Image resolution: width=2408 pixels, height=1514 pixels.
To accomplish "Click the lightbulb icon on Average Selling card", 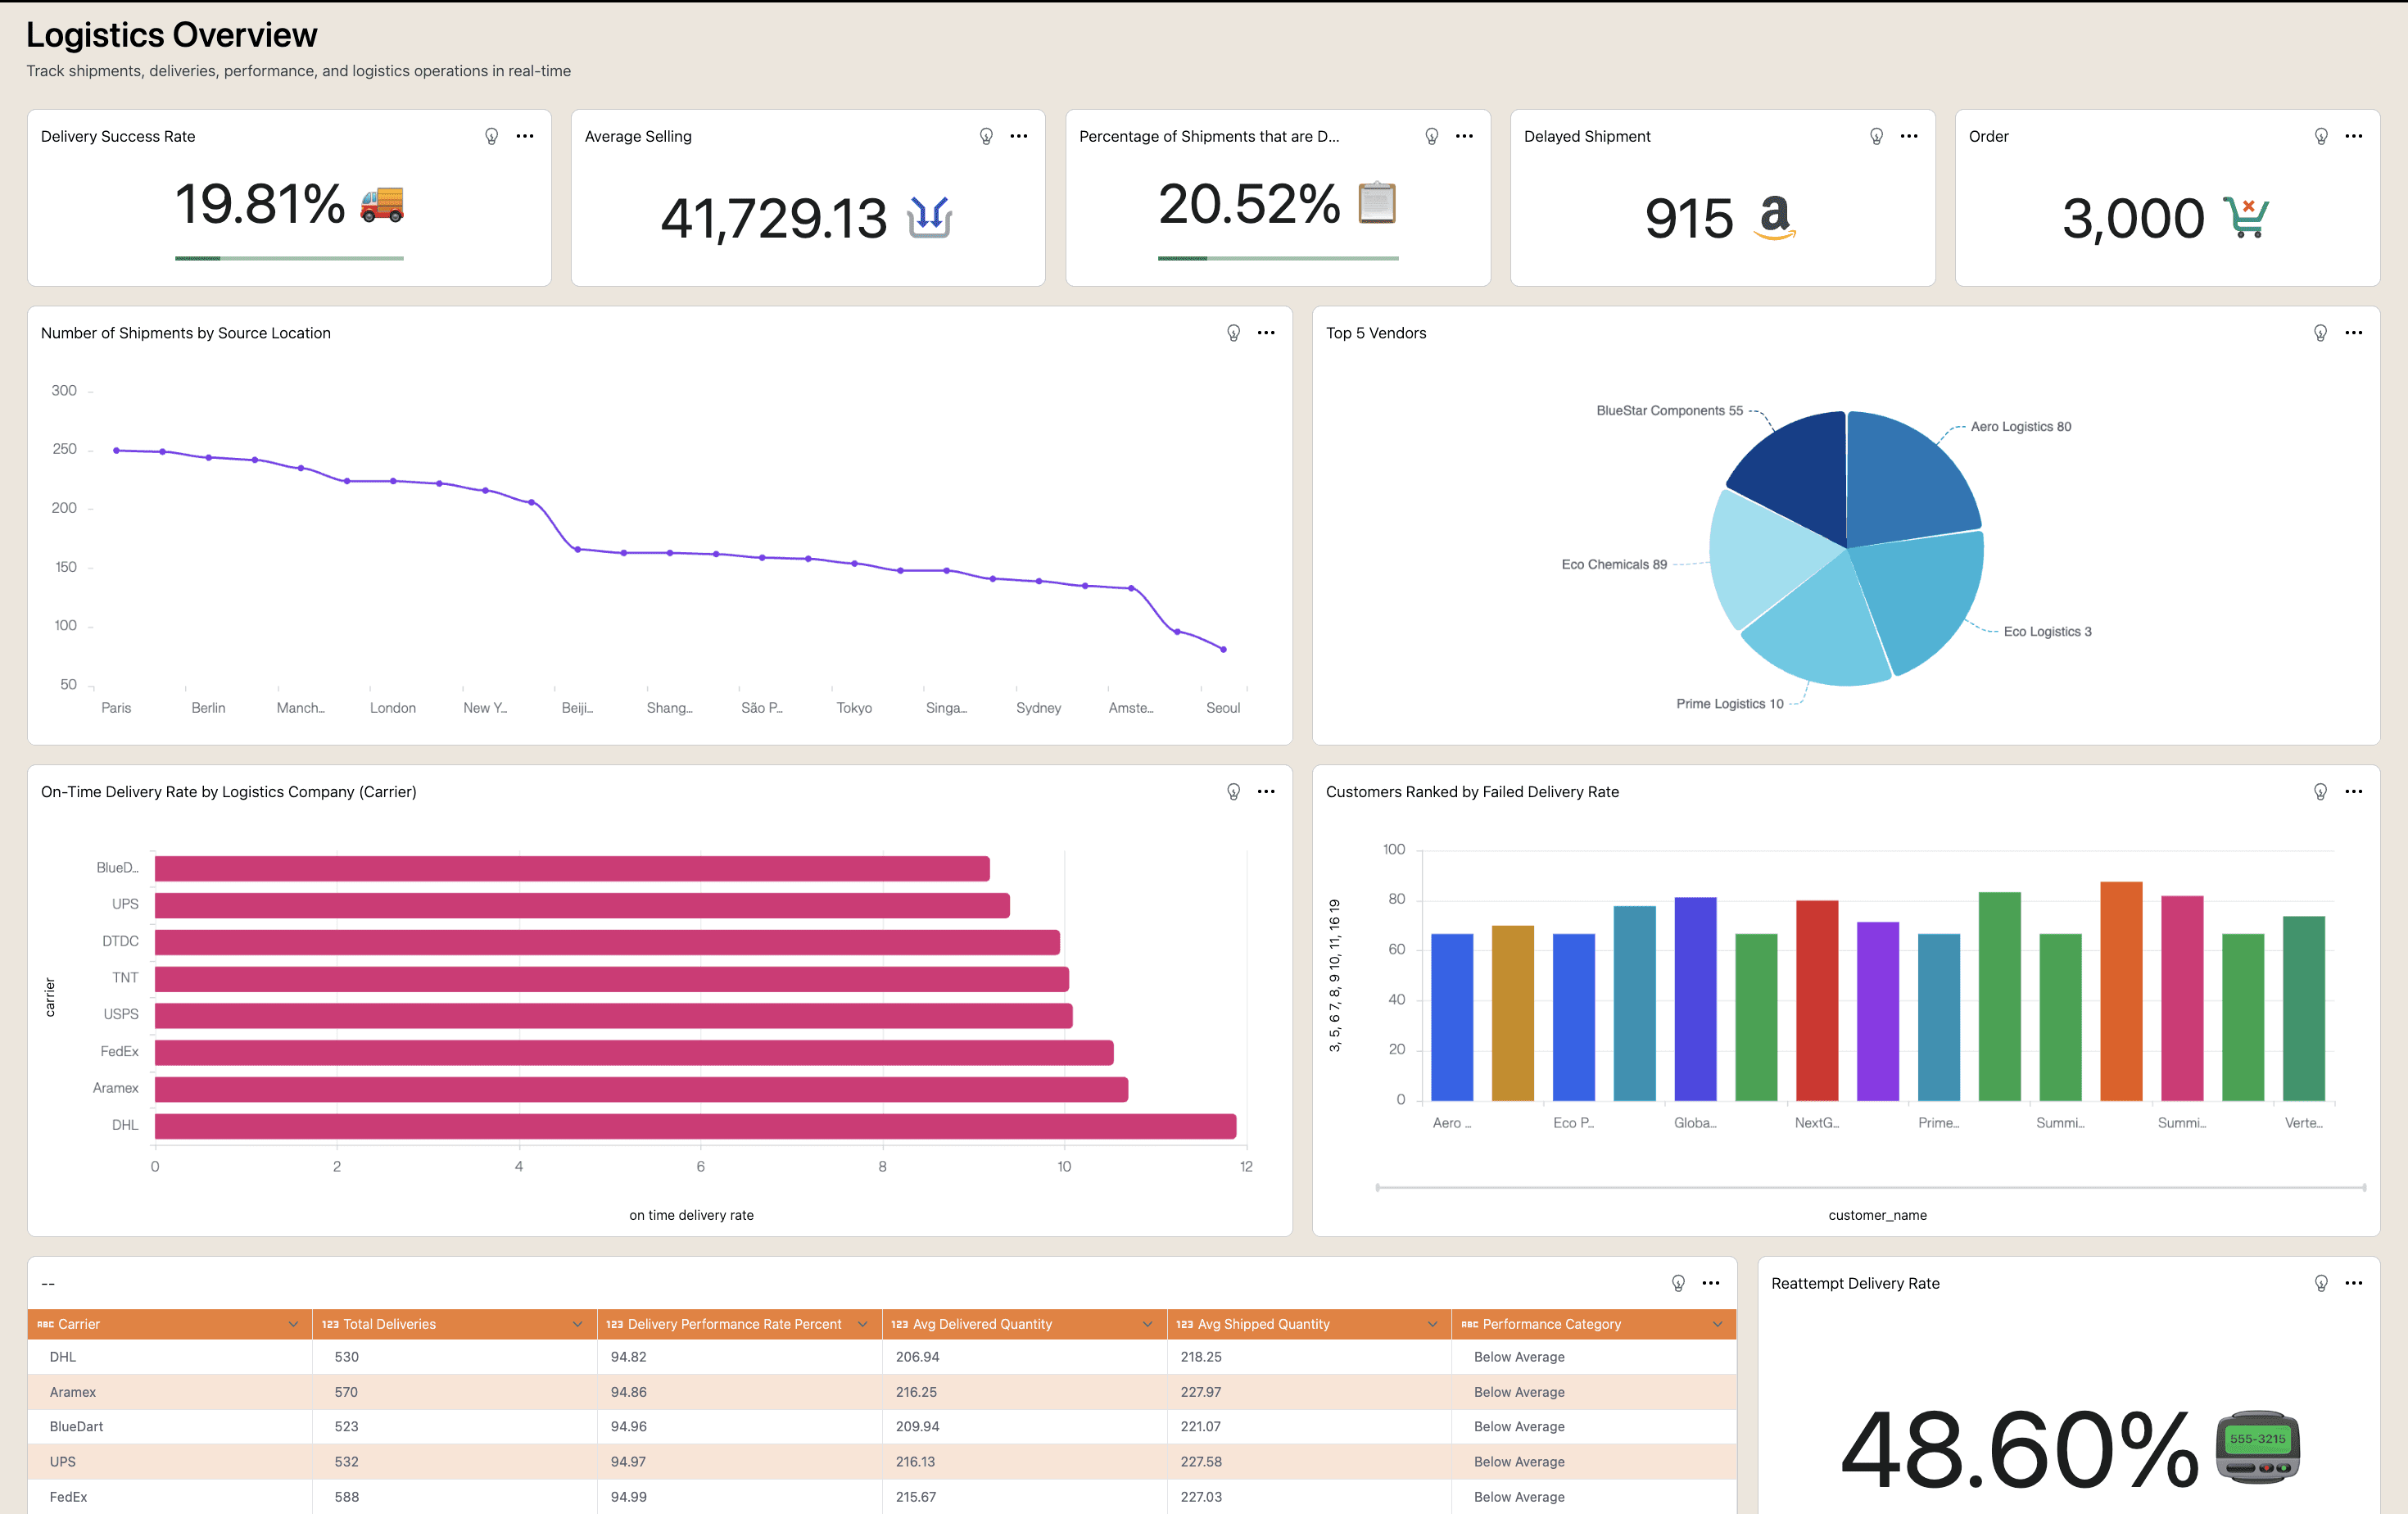I will click(985, 136).
